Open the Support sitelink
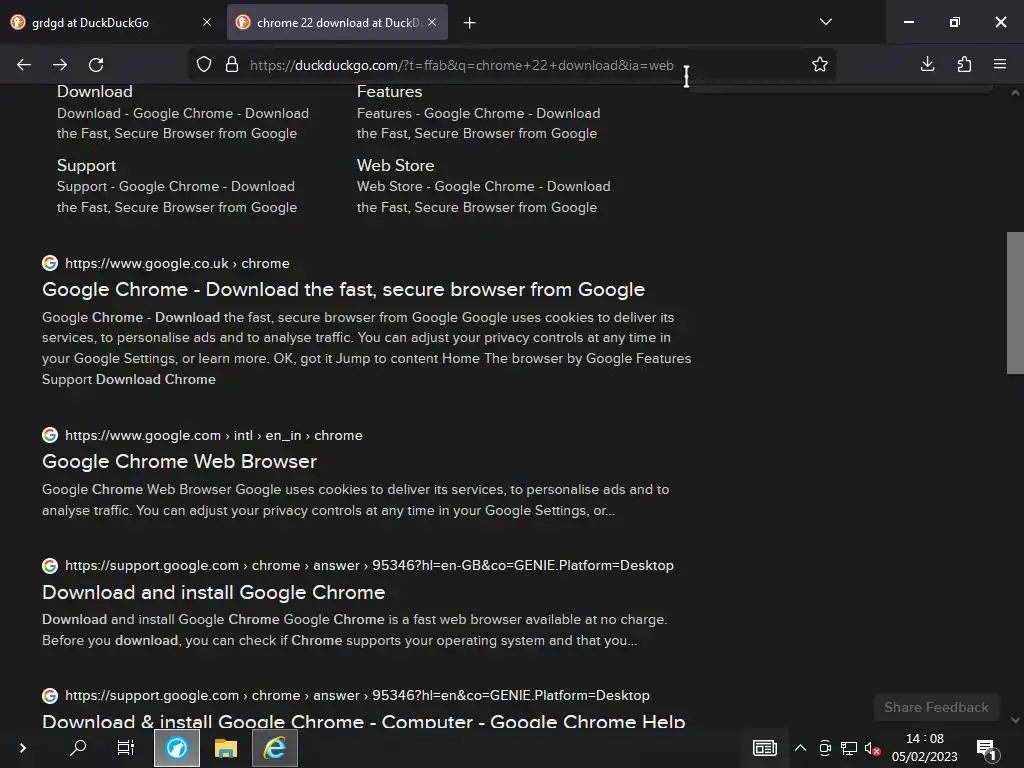Image resolution: width=1024 pixels, height=768 pixels. click(x=86, y=165)
